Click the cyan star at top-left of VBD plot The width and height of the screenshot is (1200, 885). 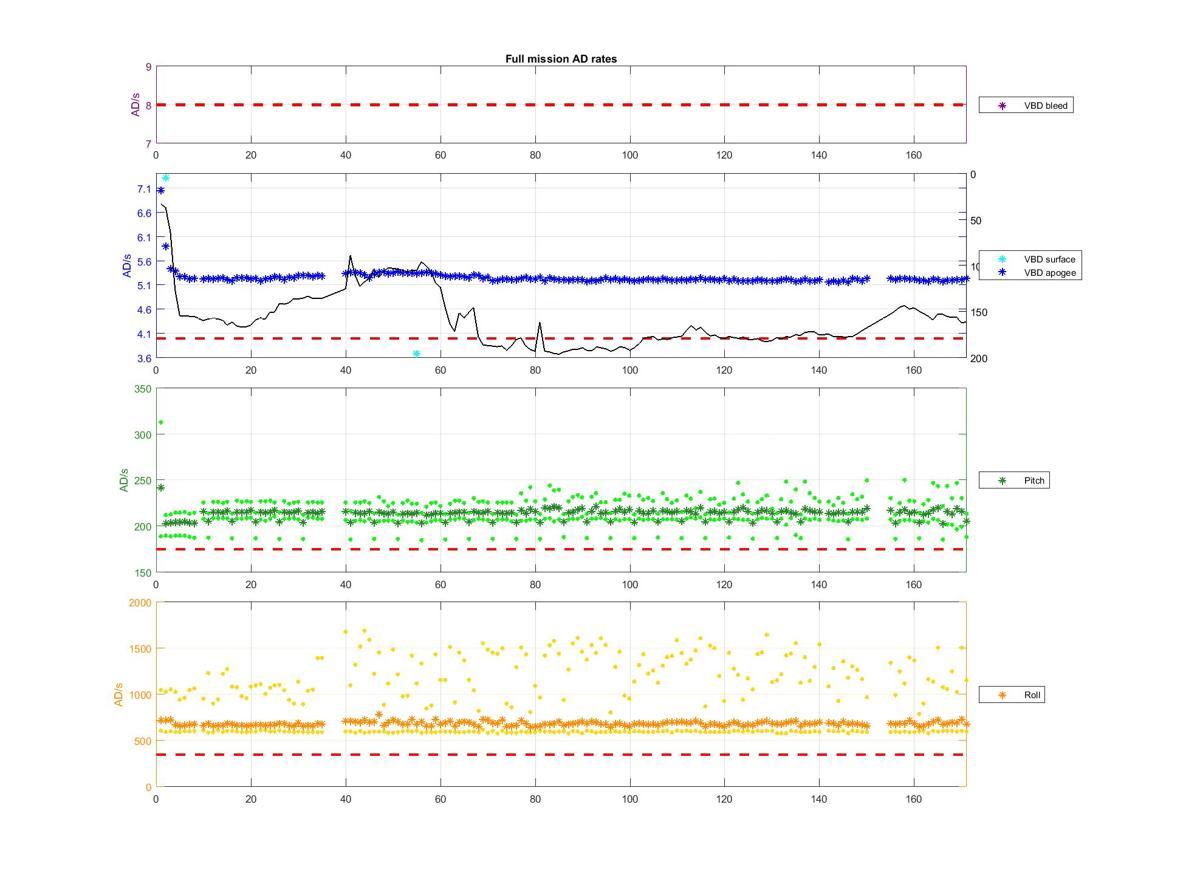tap(165, 178)
